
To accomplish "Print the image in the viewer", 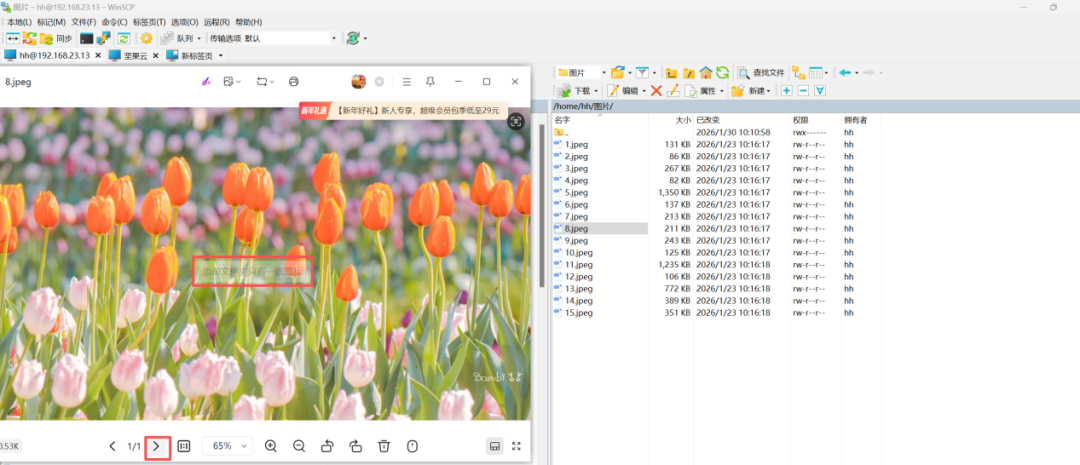I will [x=294, y=81].
